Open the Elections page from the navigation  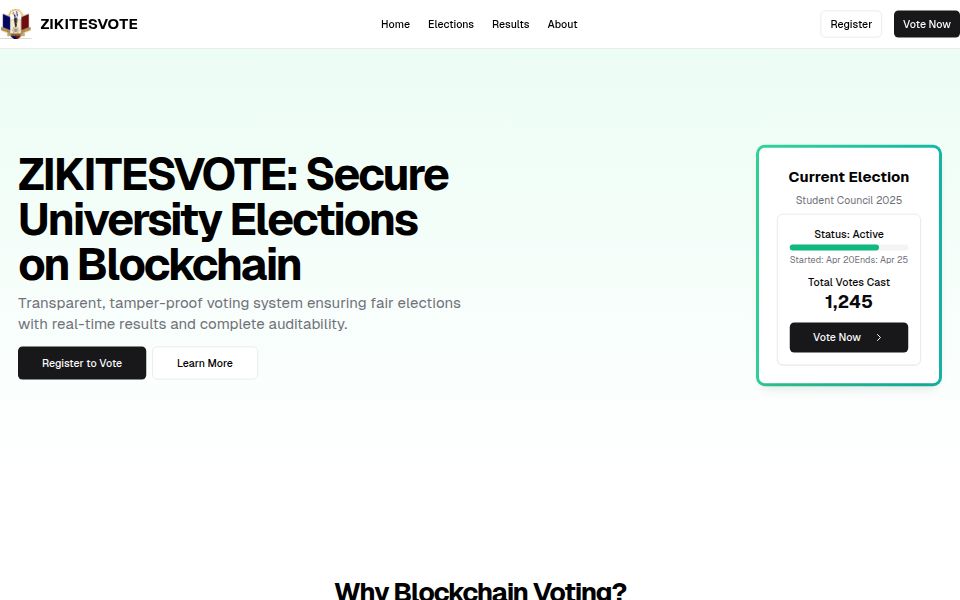tap(450, 24)
